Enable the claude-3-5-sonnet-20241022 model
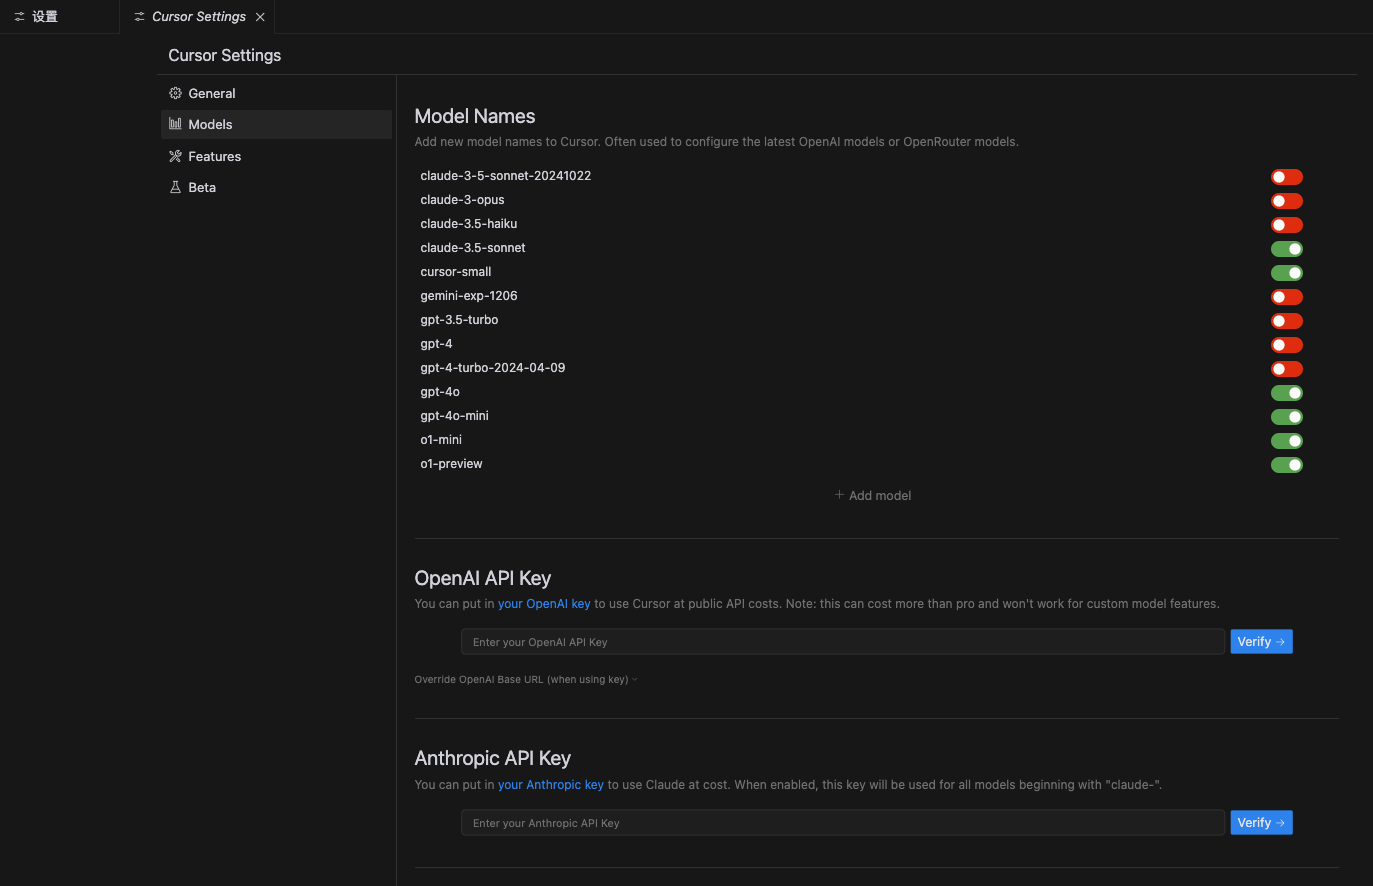The height and width of the screenshot is (886, 1373). (x=1287, y=177)
